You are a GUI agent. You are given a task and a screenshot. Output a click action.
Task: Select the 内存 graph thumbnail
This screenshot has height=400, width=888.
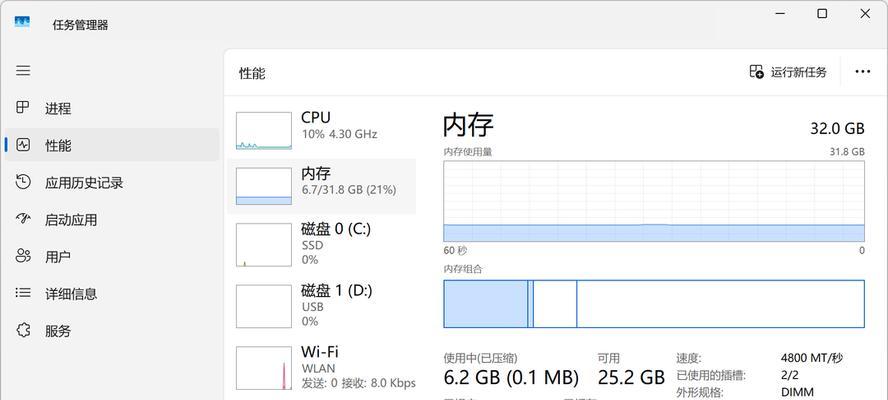264,186
